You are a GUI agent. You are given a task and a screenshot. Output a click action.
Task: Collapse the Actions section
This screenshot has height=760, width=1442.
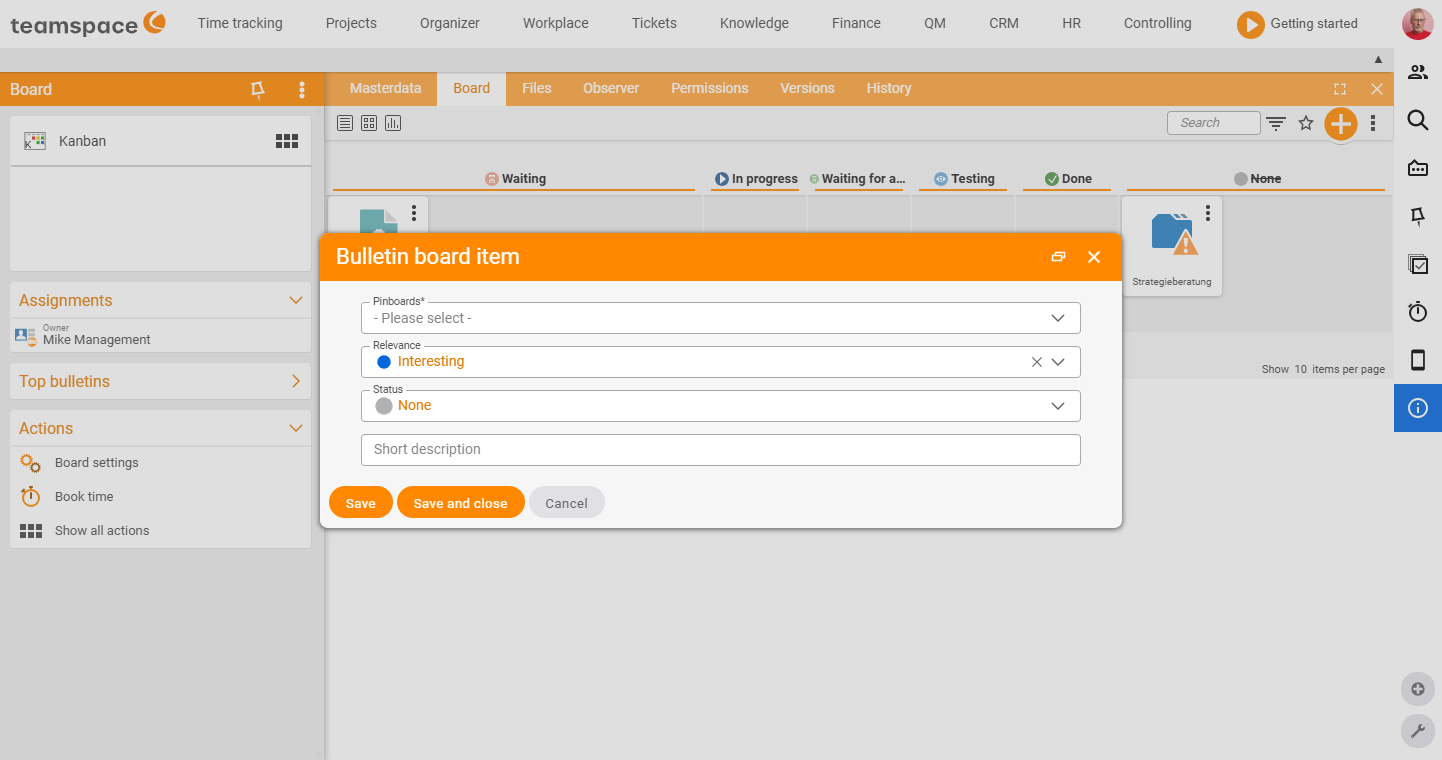(x=296, y=428)
